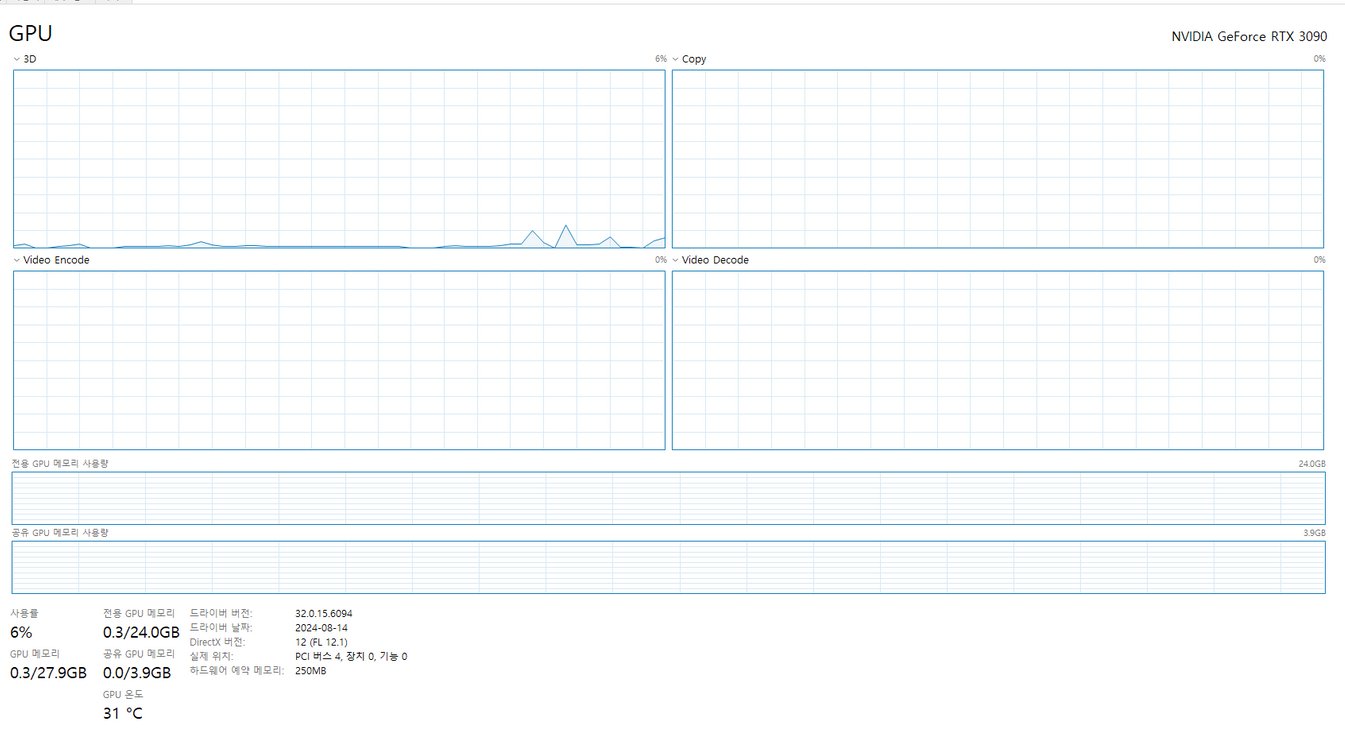Click driver date 2024-08-14
Screen dimensions: 1345x750
coord(321,628)
